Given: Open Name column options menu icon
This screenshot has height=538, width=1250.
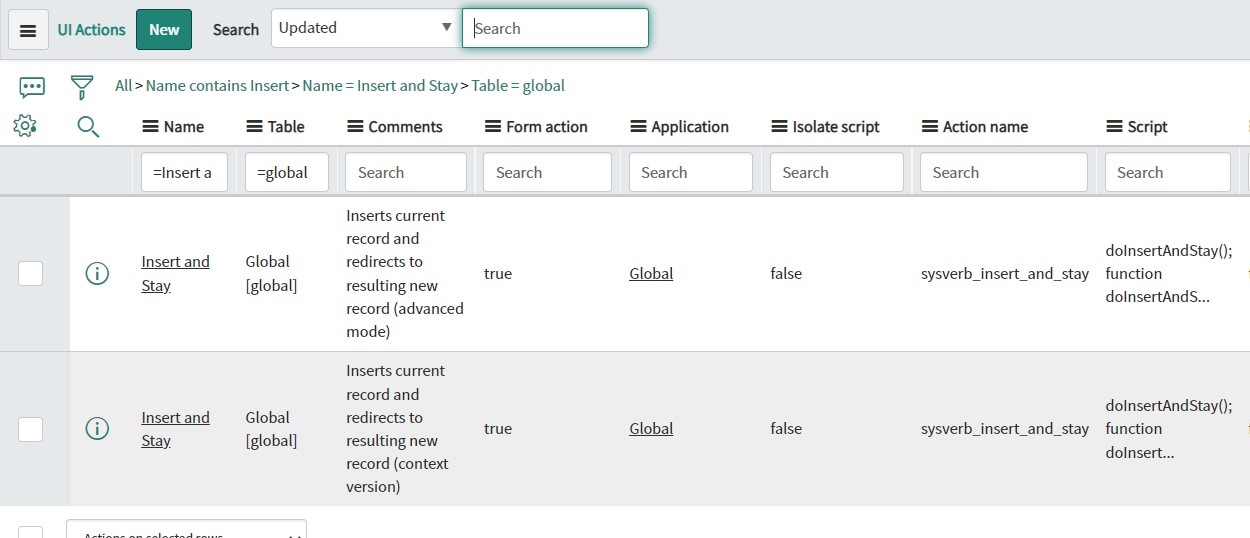Looking at the screenshot, I should coord(151,127).
